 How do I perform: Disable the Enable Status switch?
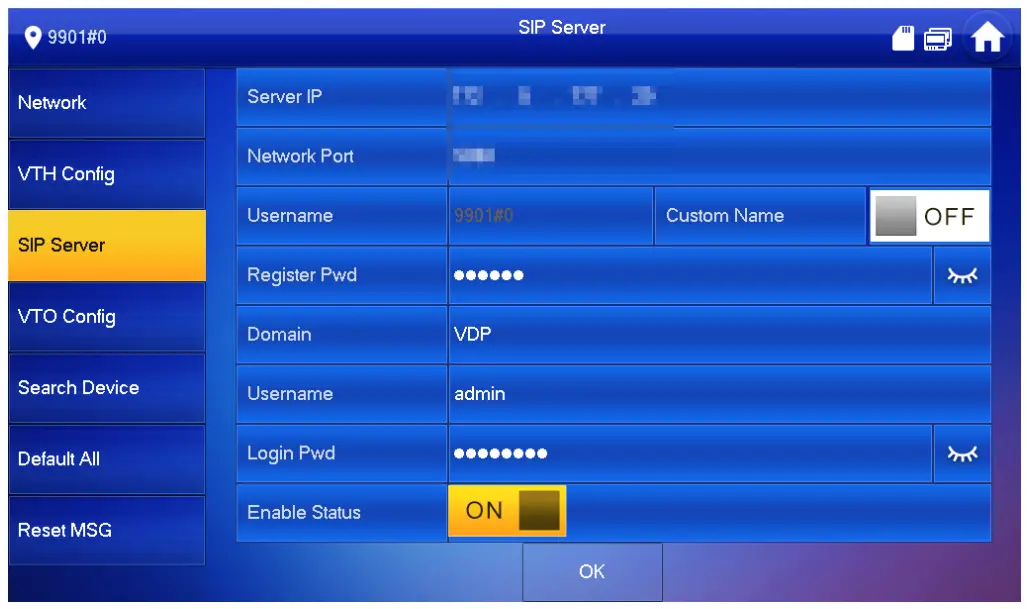click(x=507, y=511)
